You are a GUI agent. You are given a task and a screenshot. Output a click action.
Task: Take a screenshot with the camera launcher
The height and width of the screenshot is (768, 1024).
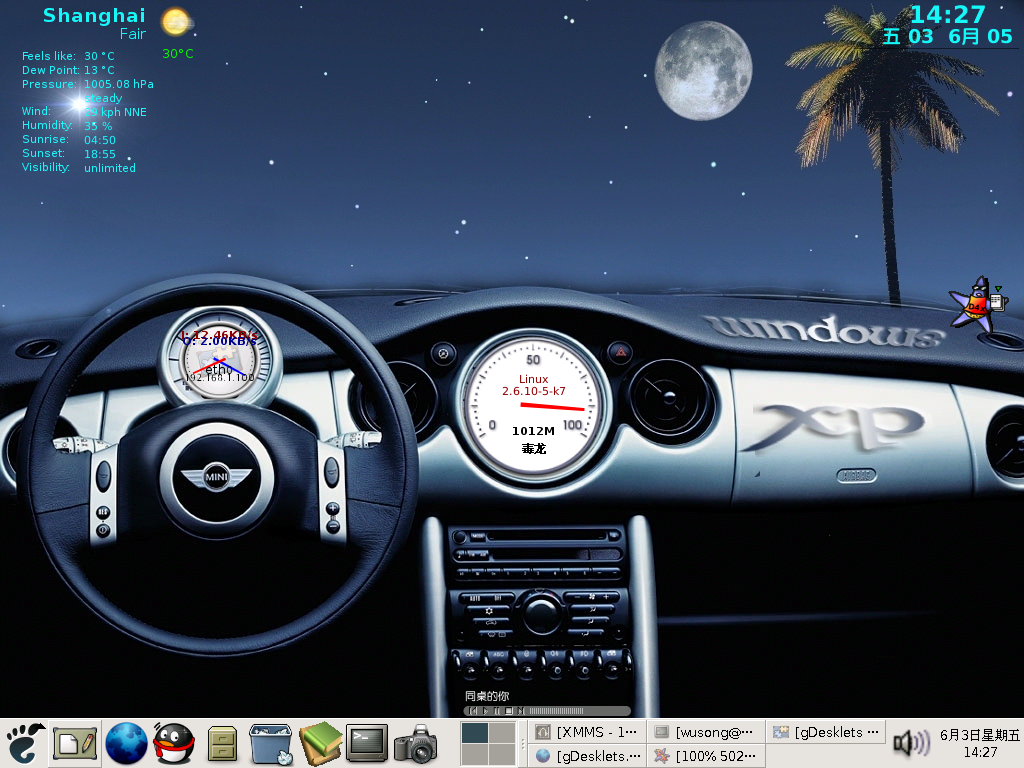(416, 744)
